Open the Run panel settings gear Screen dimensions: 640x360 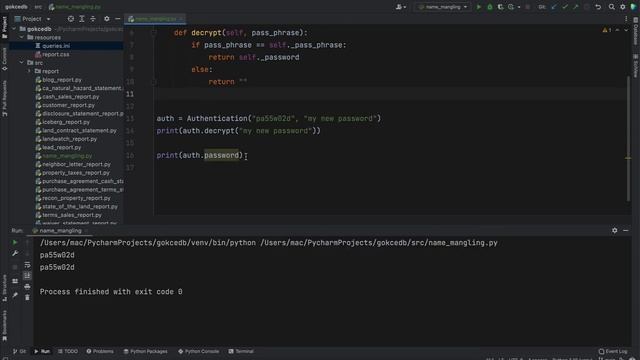[615, 231]
